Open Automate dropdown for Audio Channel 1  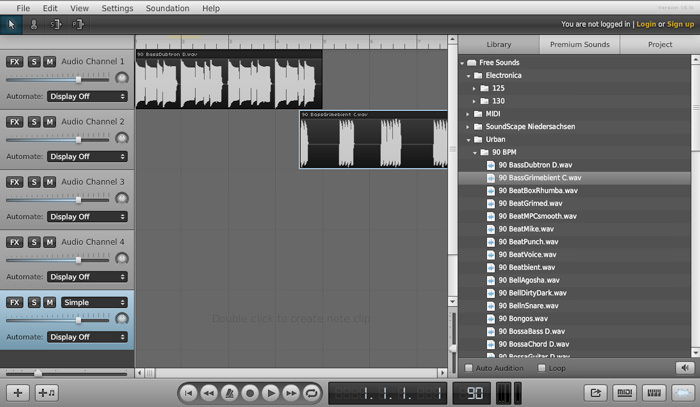[88, 96]
